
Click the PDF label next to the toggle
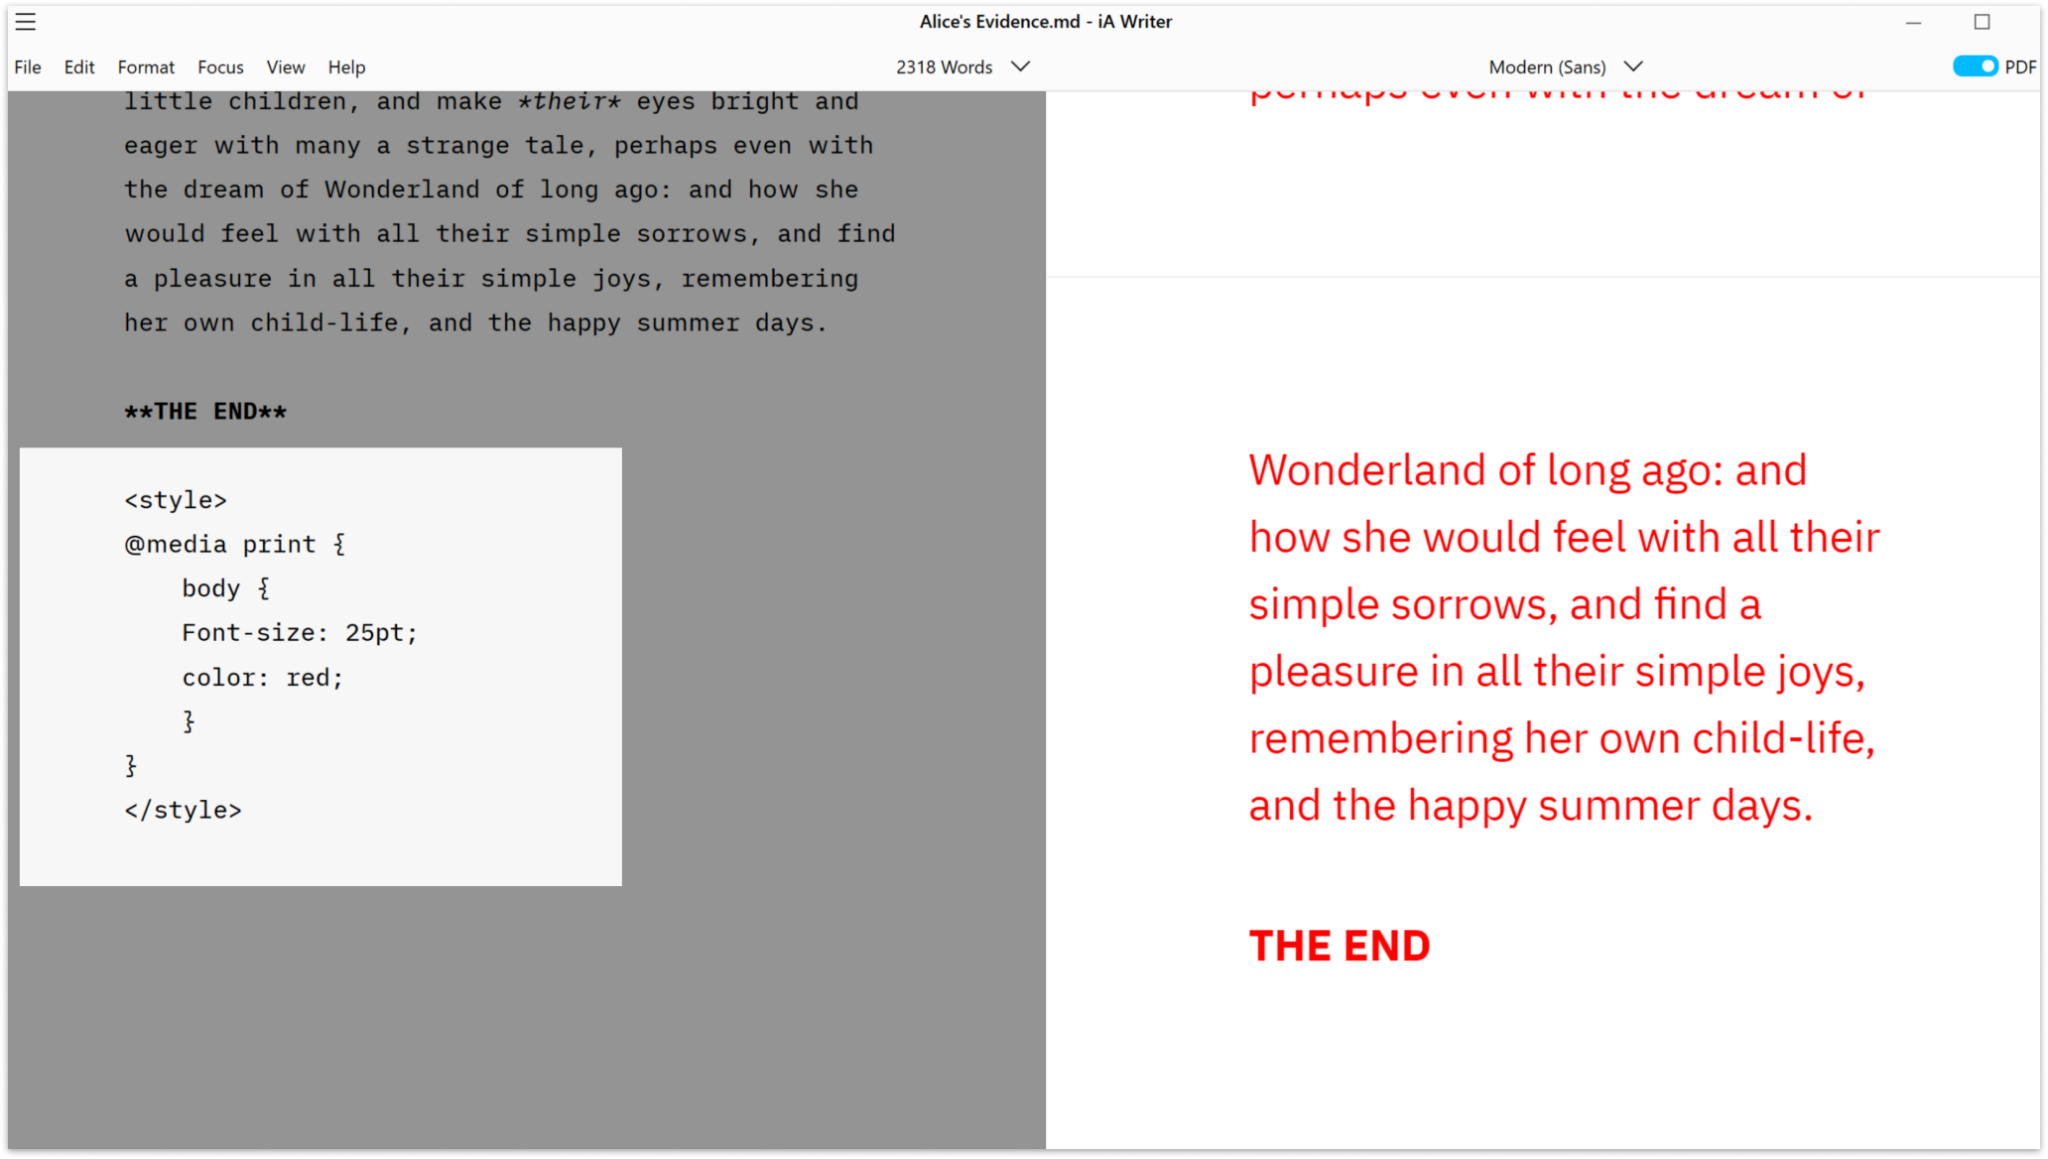click(2022, 66)
